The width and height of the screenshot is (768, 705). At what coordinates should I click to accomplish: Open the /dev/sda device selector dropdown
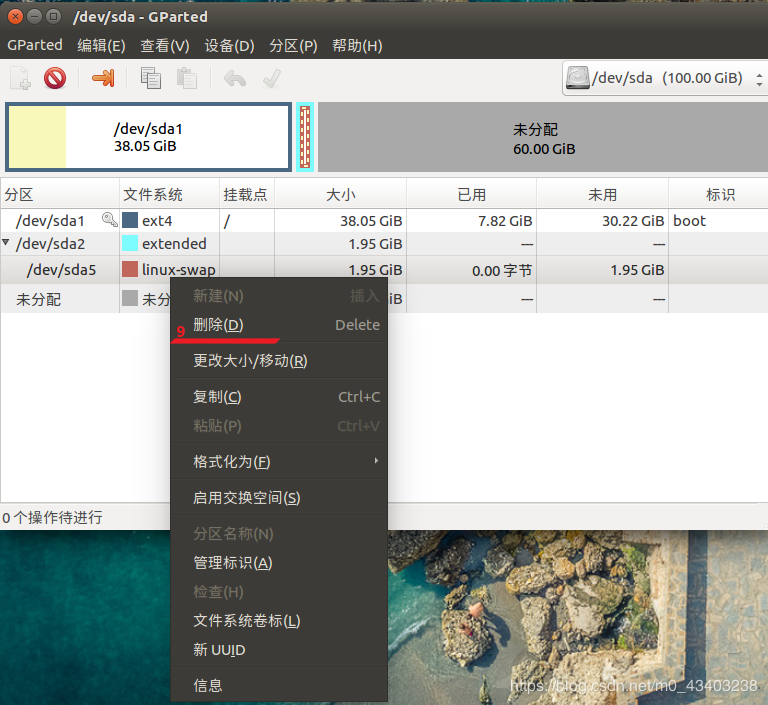point(665,78)
